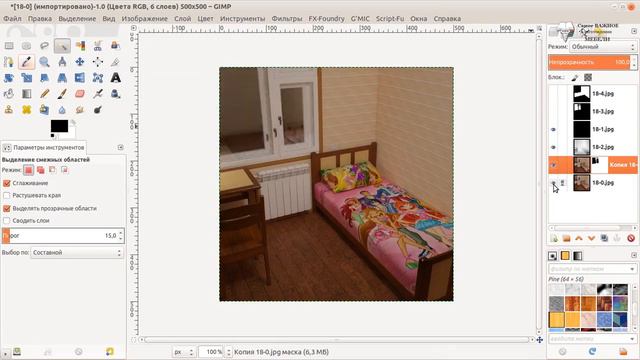Select the Dodge/Burn tool

tap(98, 110)
